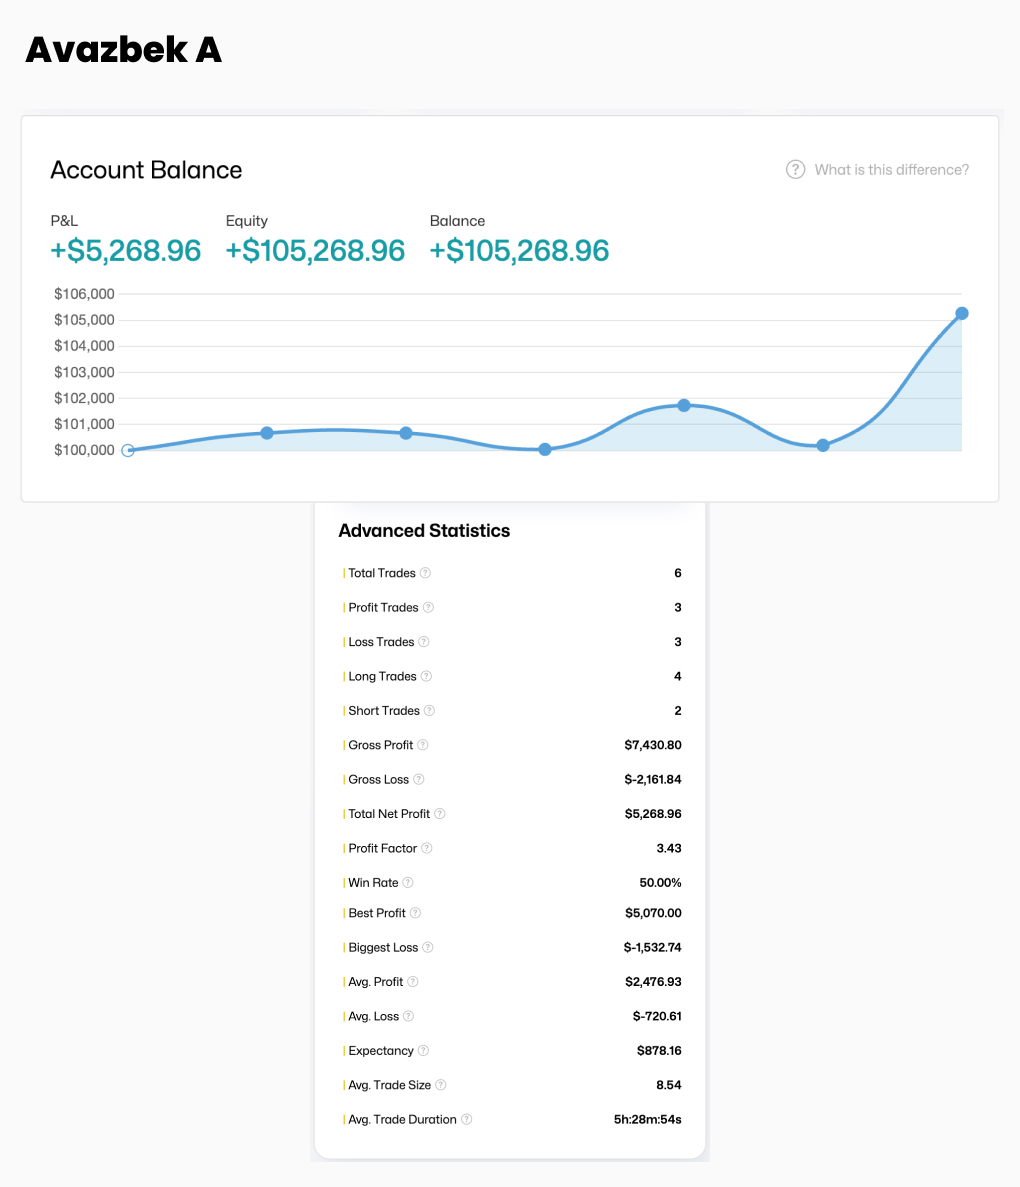Click info icon beside Win Rate
This screenshot has height=1187, width=1020.
(408, 883)
